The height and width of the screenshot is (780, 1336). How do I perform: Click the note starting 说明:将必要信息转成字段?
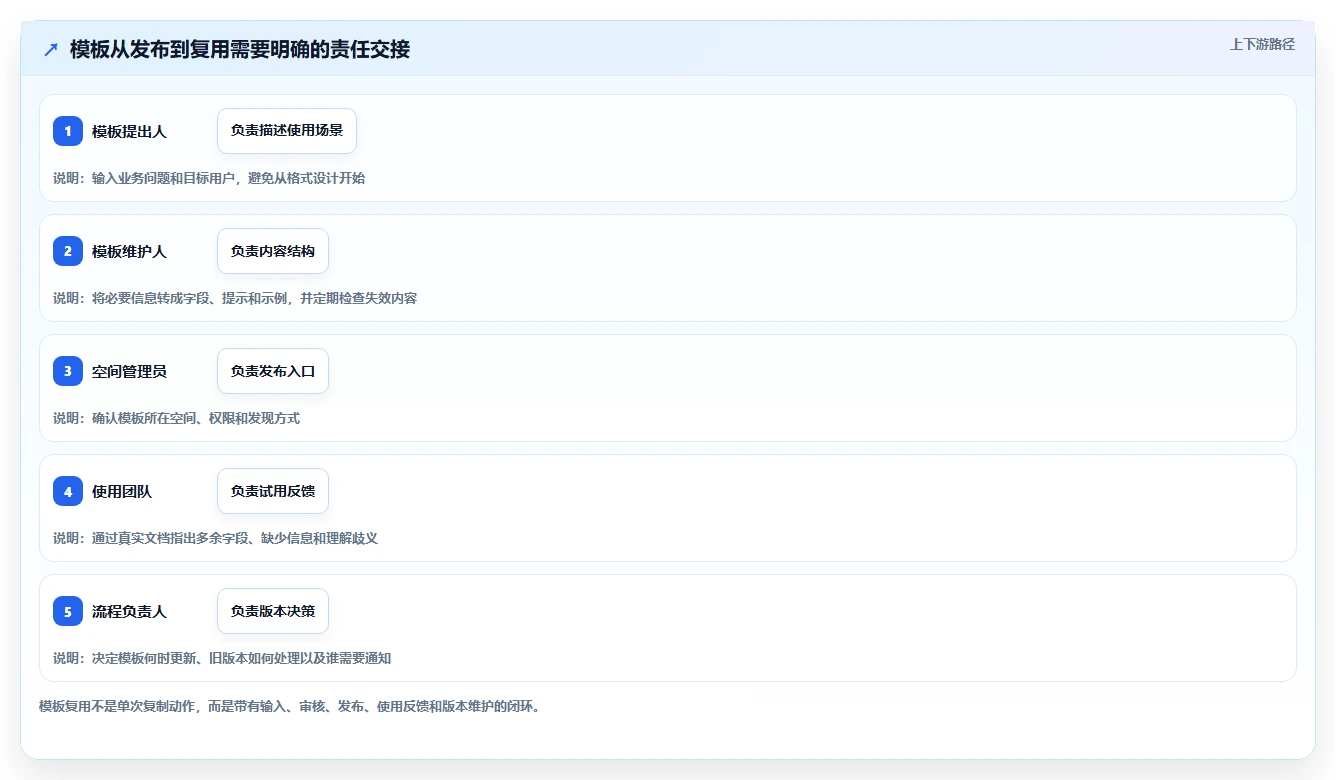pyautogui.click(x=235, y=298)
